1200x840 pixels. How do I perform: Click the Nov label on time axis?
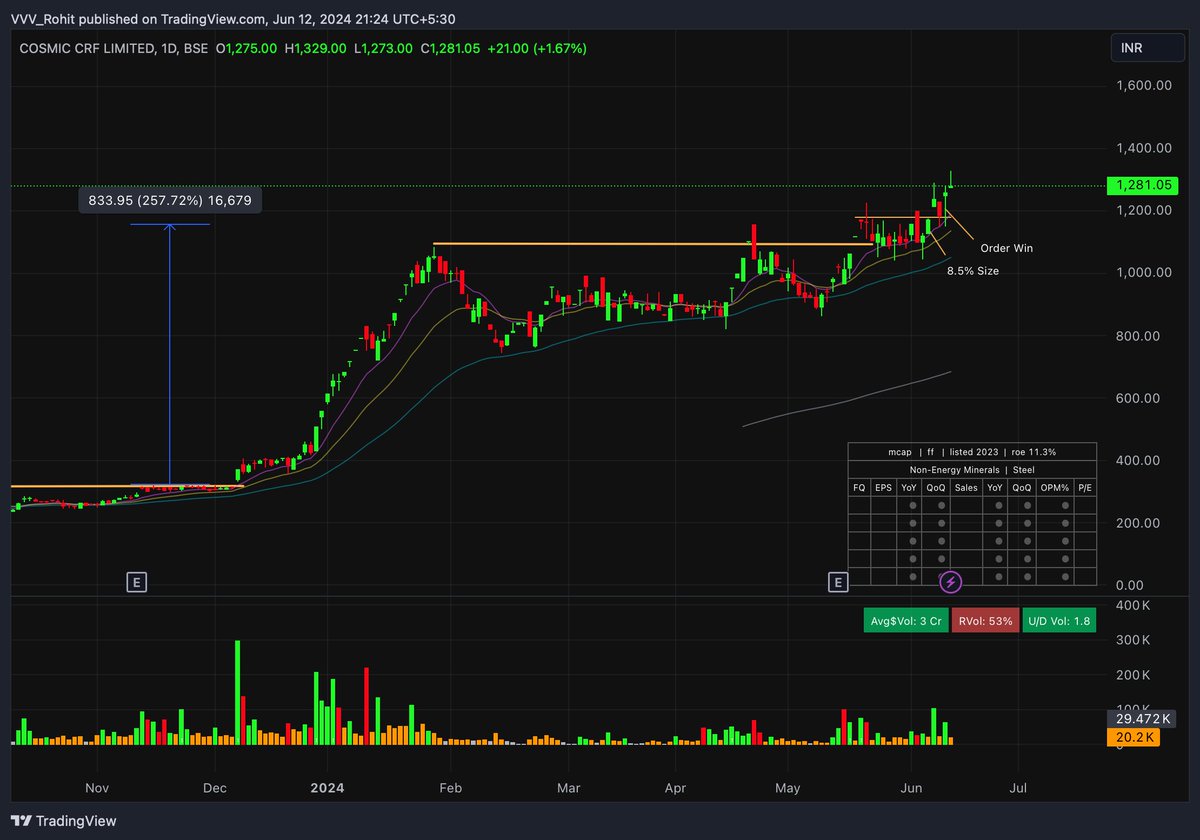(96, 788)
